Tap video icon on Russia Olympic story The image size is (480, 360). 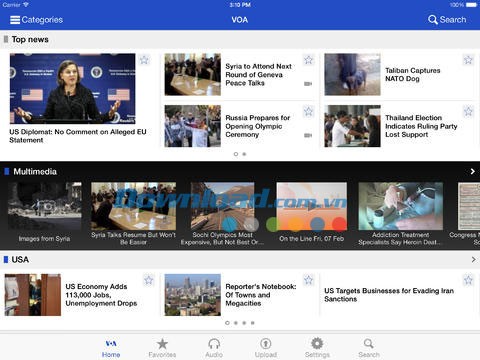[308, 135]
